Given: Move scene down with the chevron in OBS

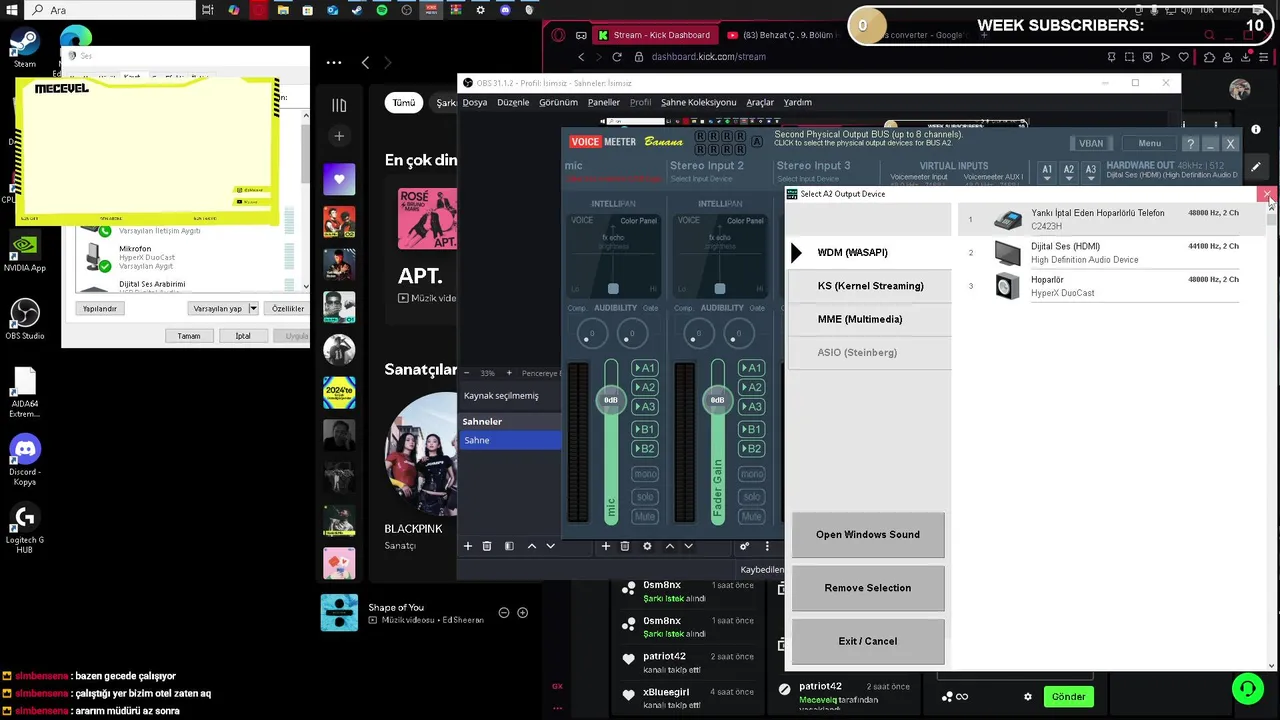Looking at the screenshot, I should coord(550,546).
